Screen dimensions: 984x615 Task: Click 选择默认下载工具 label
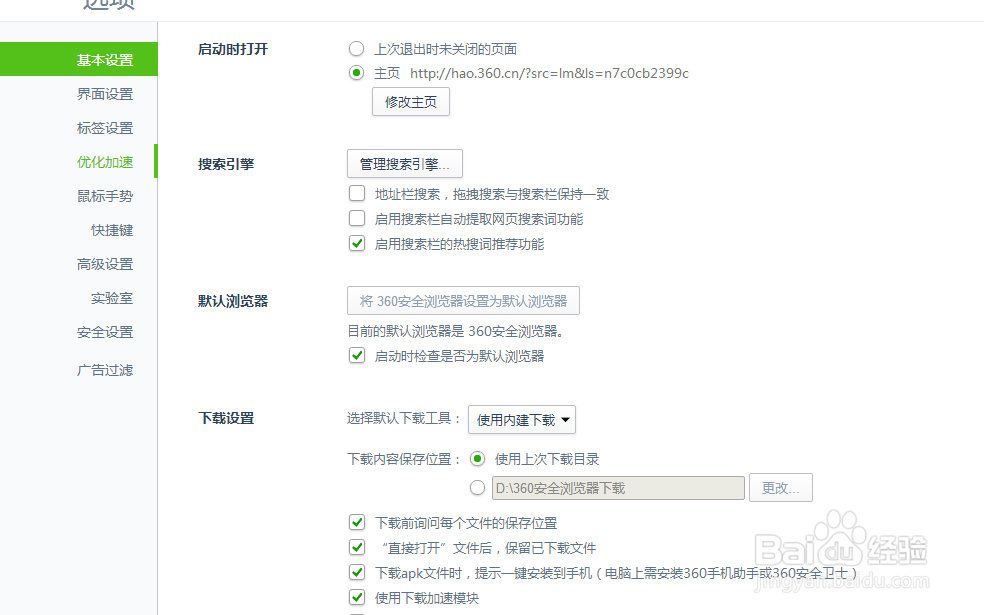point(404,418)
